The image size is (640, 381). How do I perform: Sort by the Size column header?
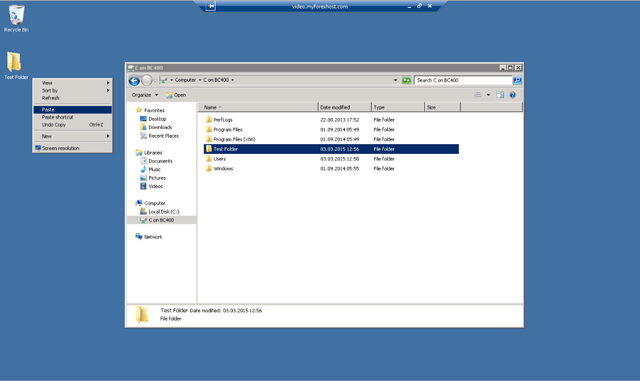[442, 107]
